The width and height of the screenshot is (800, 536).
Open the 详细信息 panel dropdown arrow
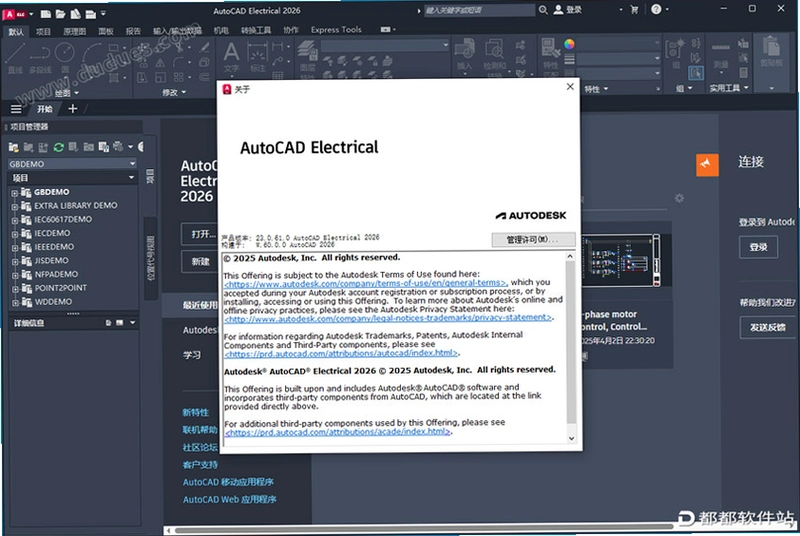(133, 322)
